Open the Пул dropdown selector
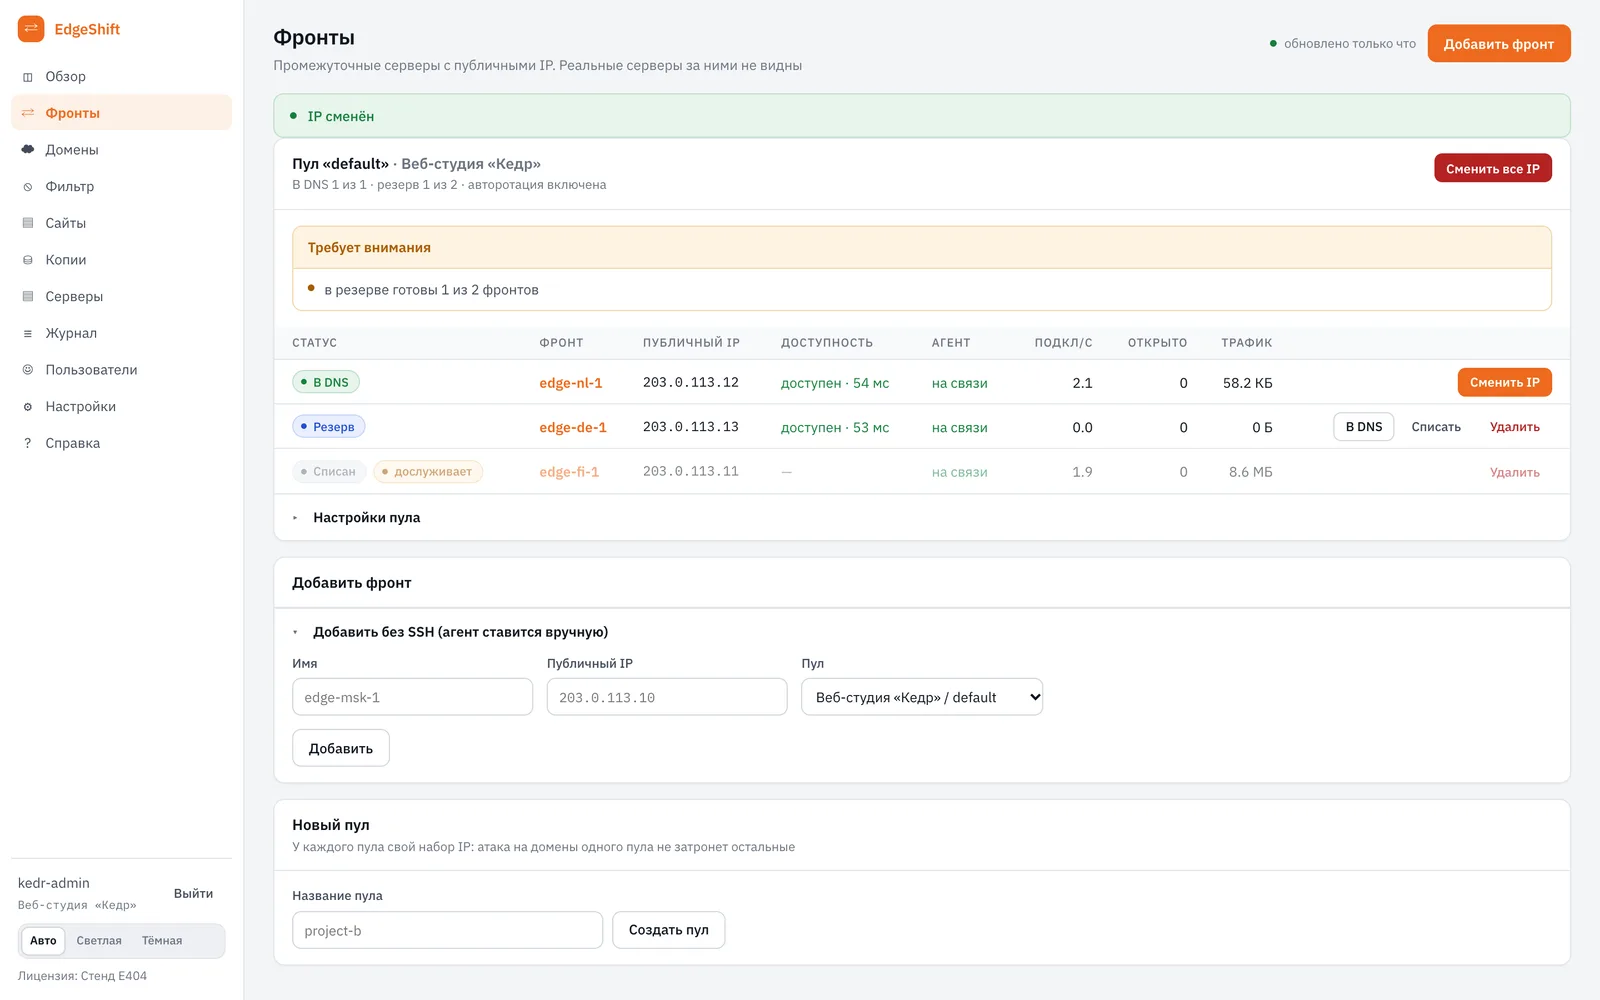 [922, 697]
